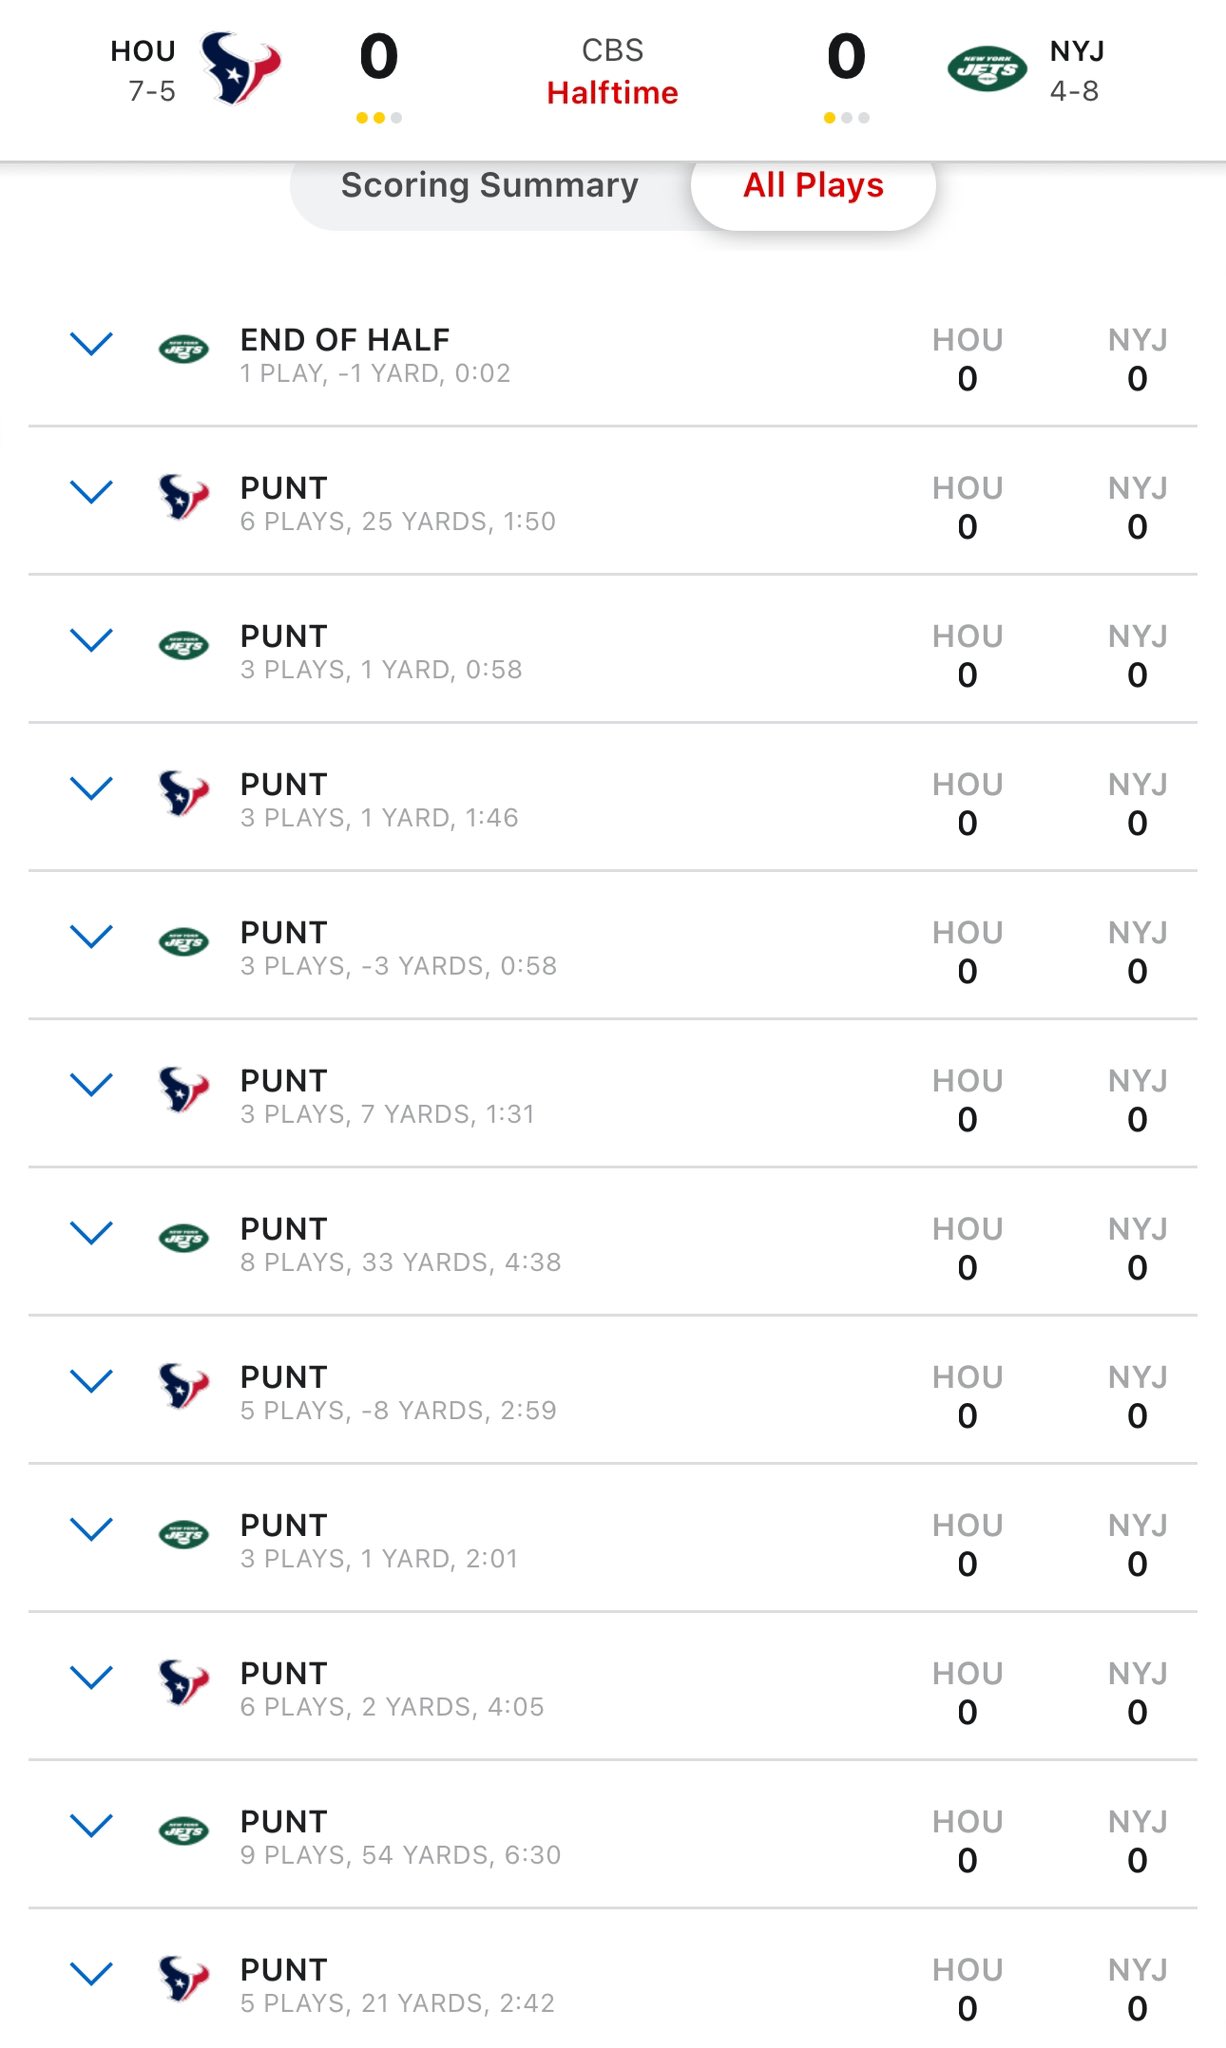Expand the 6 plays, 2 yards punt chevron
This screenshot has height=2048, width=1226.
click(x=91, y=1678)
